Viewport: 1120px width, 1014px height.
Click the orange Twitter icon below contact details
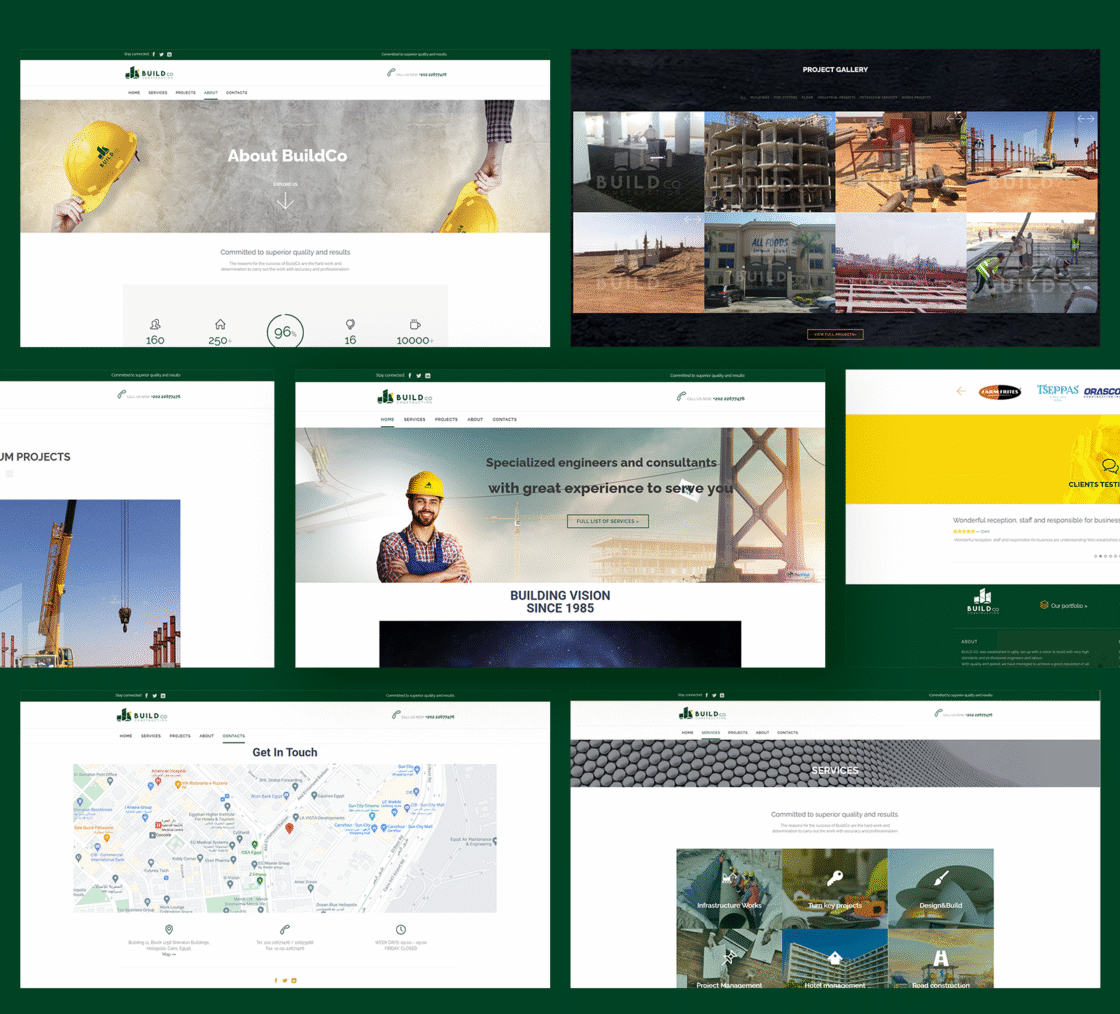coord(284,980)
